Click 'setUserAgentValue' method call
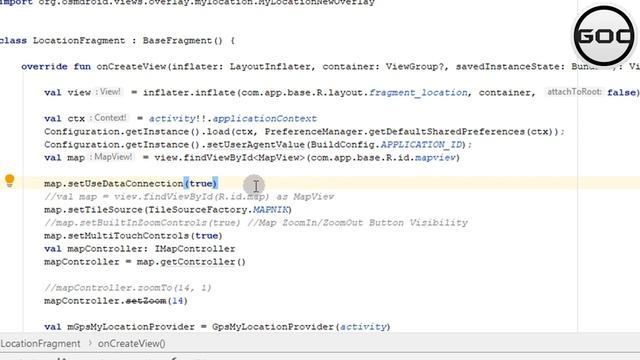Viewport: 640px width, 360px height. pos(256,145)
